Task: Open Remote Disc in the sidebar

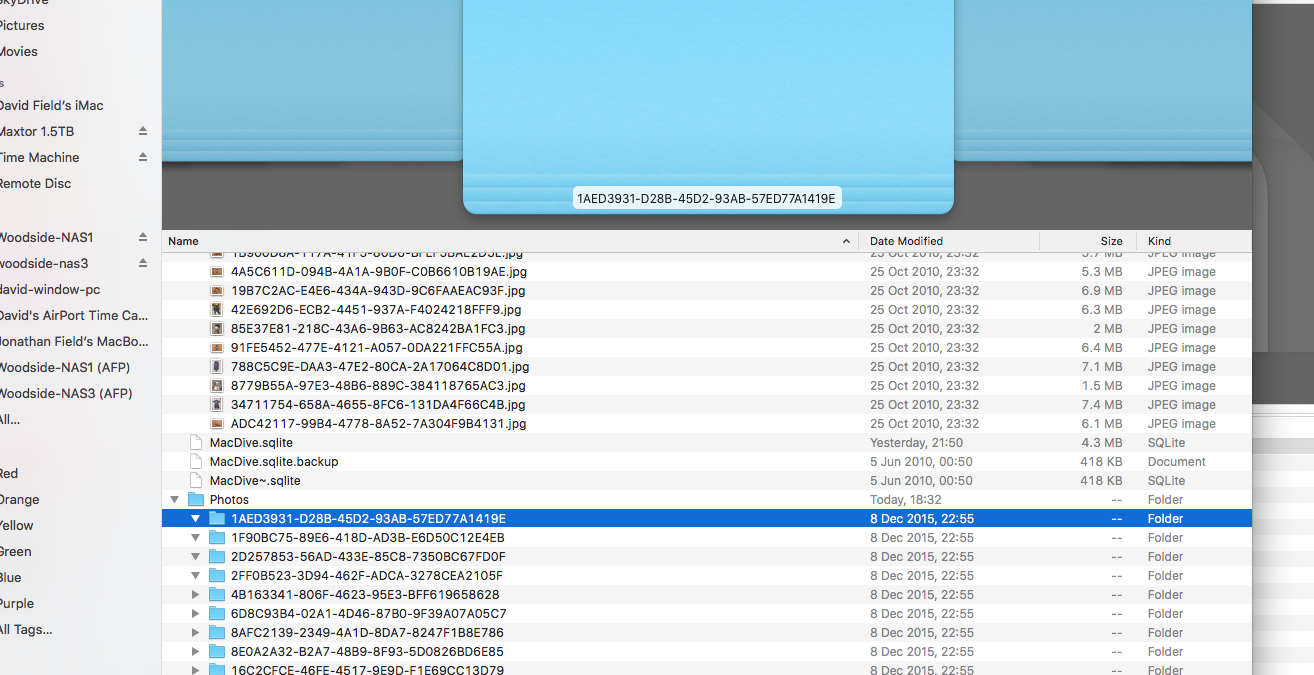Action: [36, 184]
